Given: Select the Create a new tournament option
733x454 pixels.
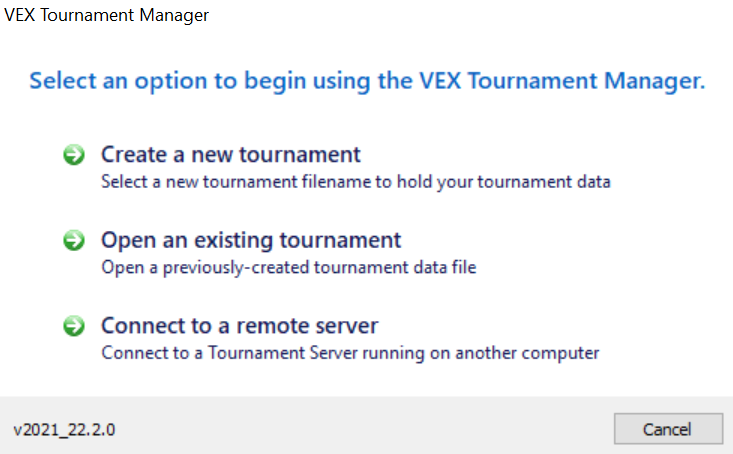Looking at the screenshot, I should [x=230, y=155].
